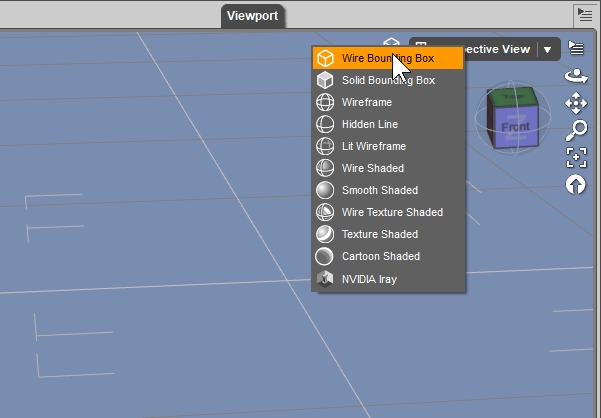Select Texture Shaded draw style
601x418 pixels.
click(388, 234)
